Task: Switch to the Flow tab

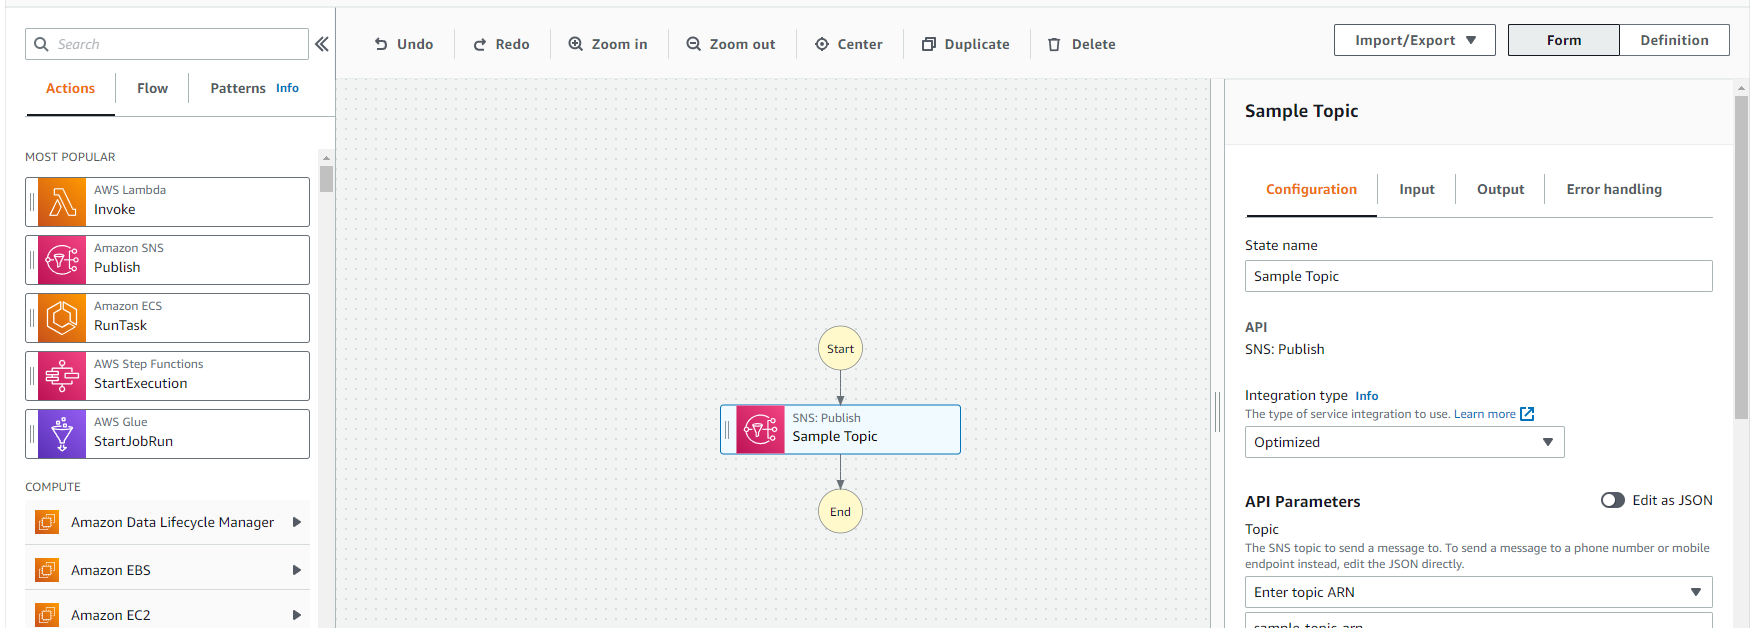Action: (x=152, y=88)
